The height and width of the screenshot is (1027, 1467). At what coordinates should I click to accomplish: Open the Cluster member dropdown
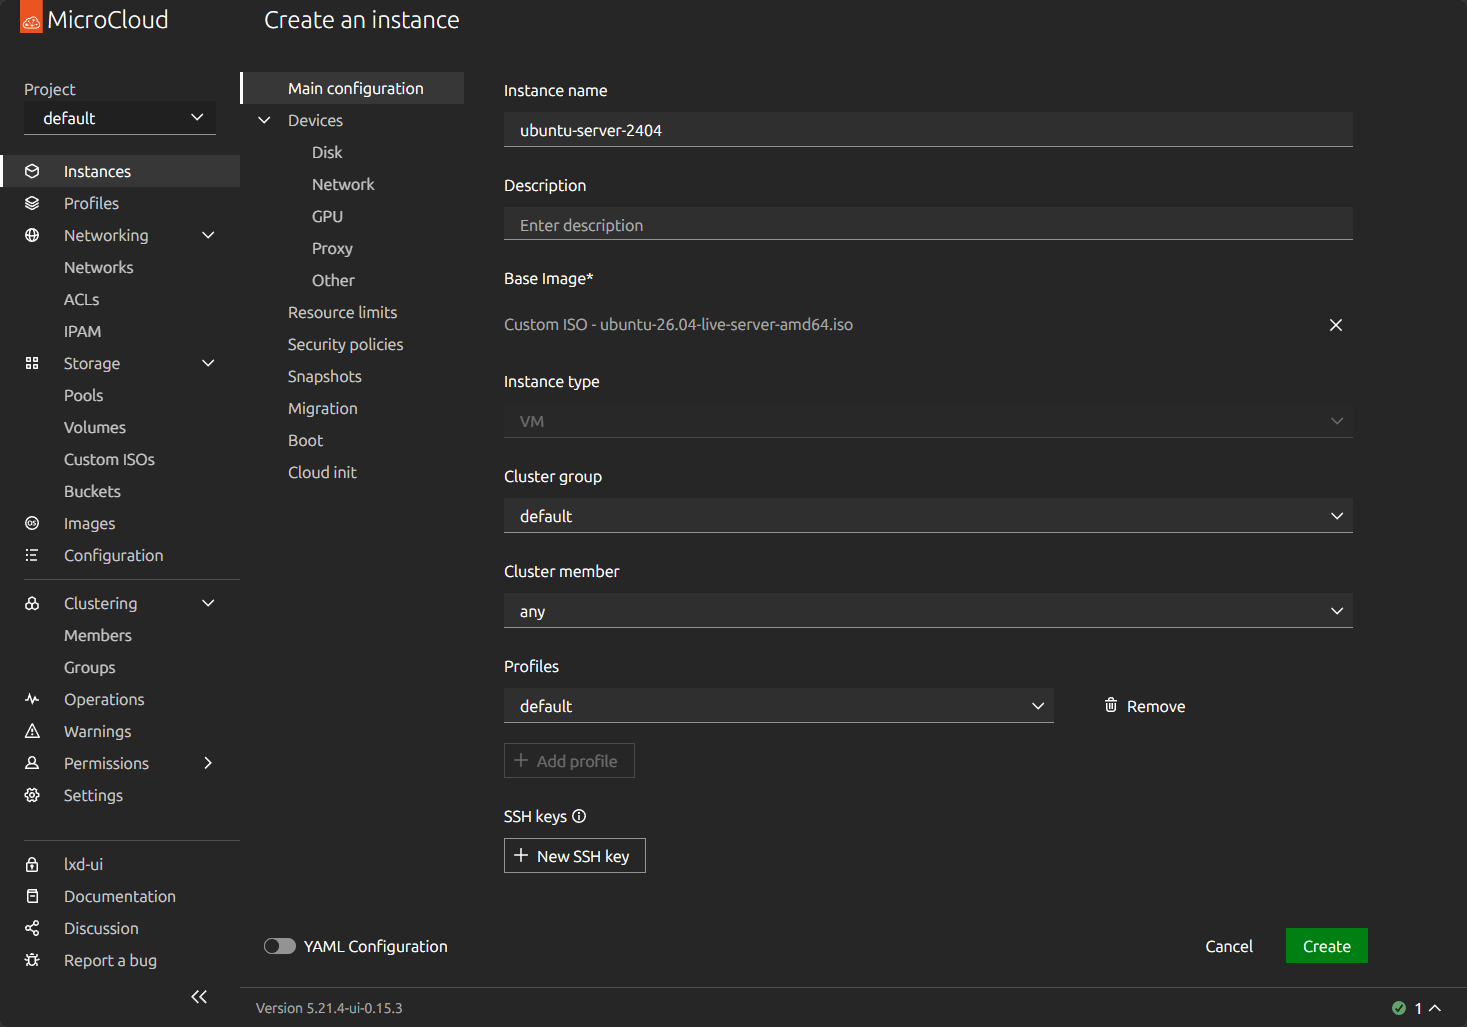928,611
